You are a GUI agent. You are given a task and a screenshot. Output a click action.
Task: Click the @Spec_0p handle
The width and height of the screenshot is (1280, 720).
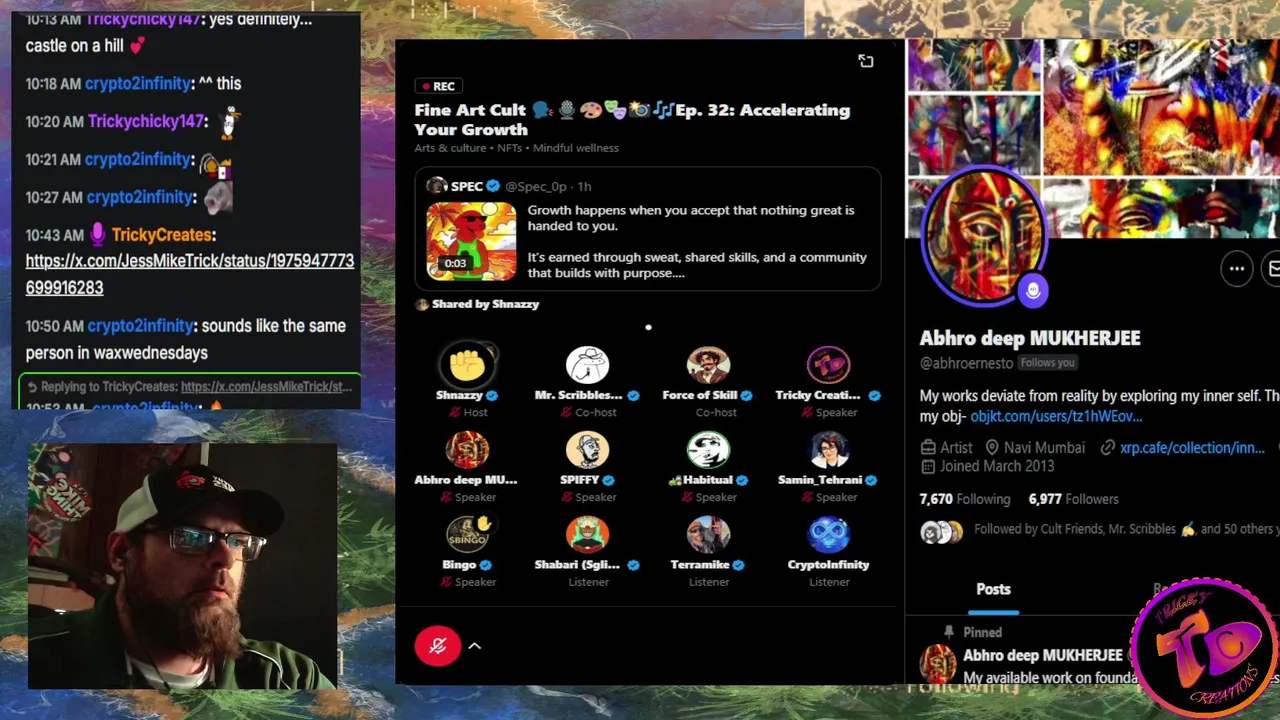[535, 186]
